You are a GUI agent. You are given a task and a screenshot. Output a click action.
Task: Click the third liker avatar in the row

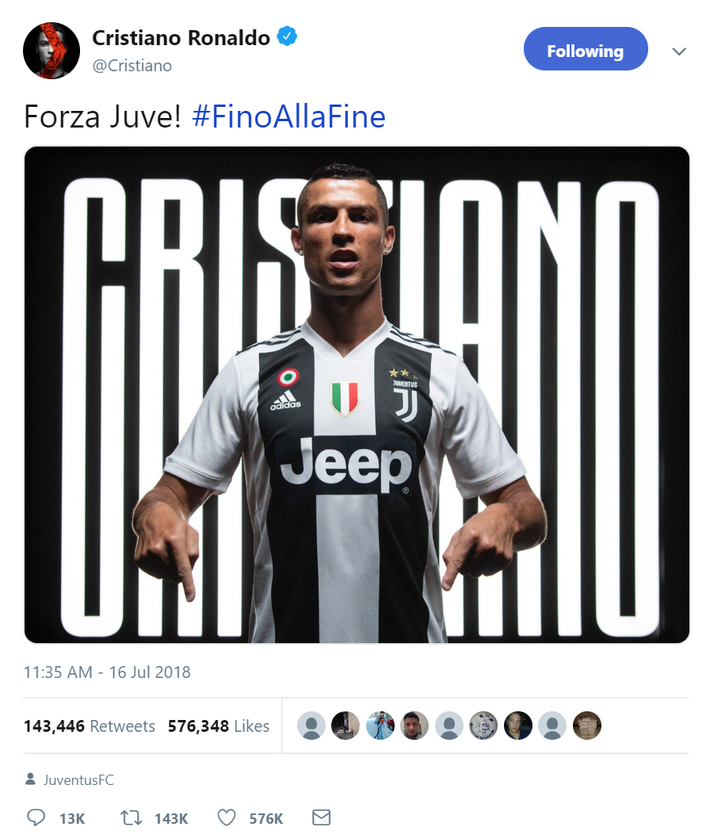(380, 726)
